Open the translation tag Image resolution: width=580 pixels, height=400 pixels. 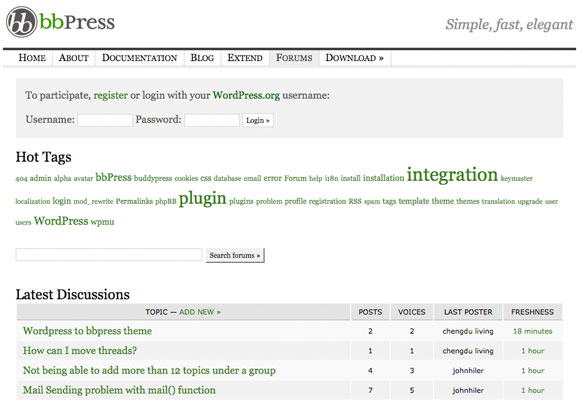click(498, 201)
